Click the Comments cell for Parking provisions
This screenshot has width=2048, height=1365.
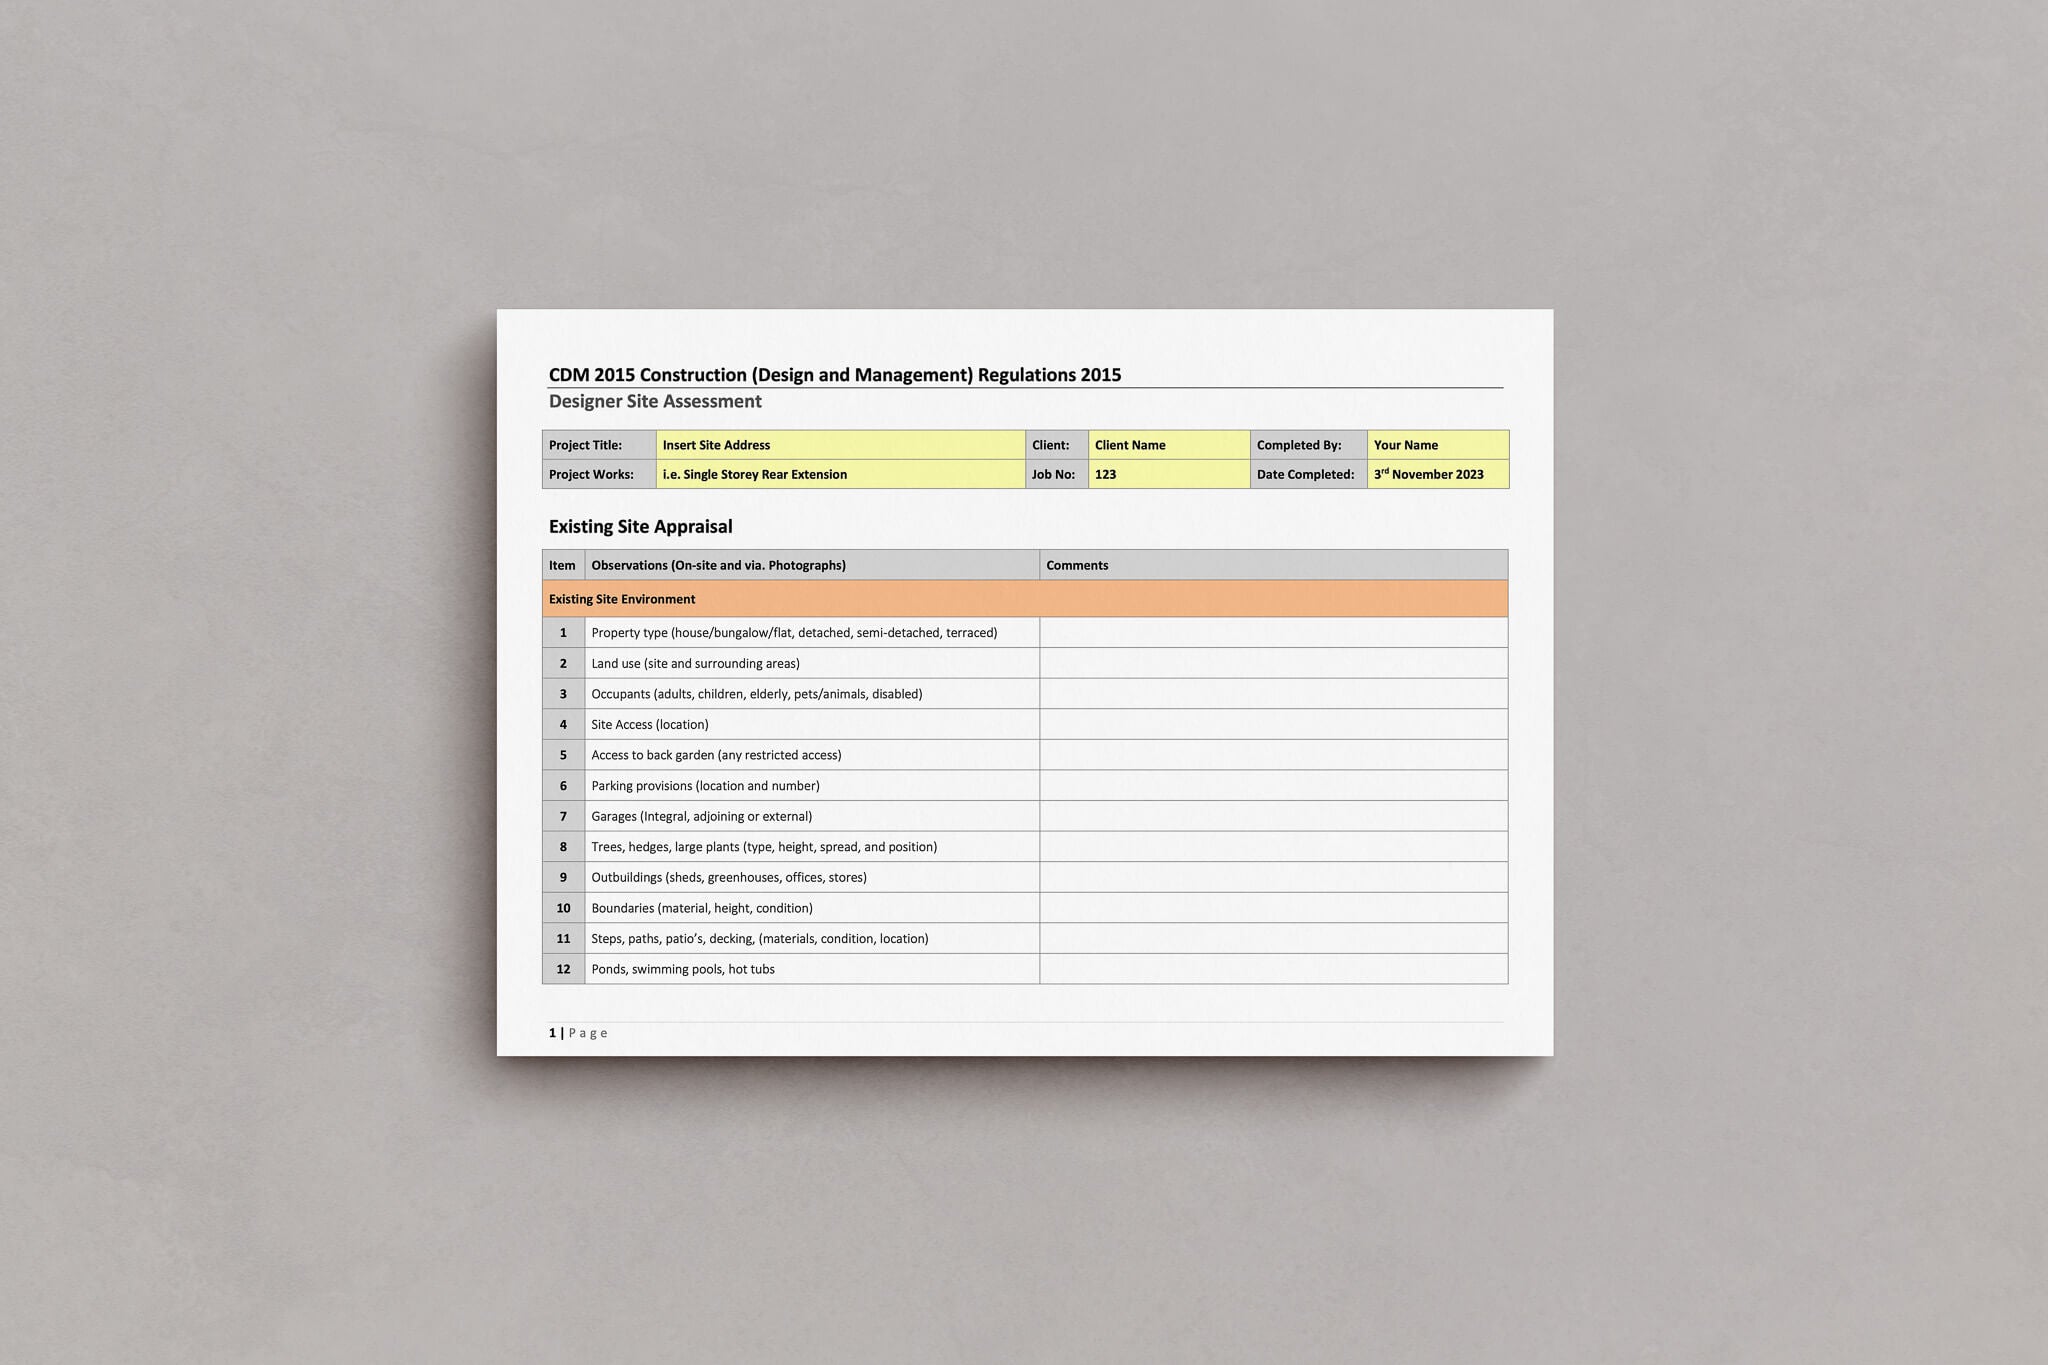1273,786
